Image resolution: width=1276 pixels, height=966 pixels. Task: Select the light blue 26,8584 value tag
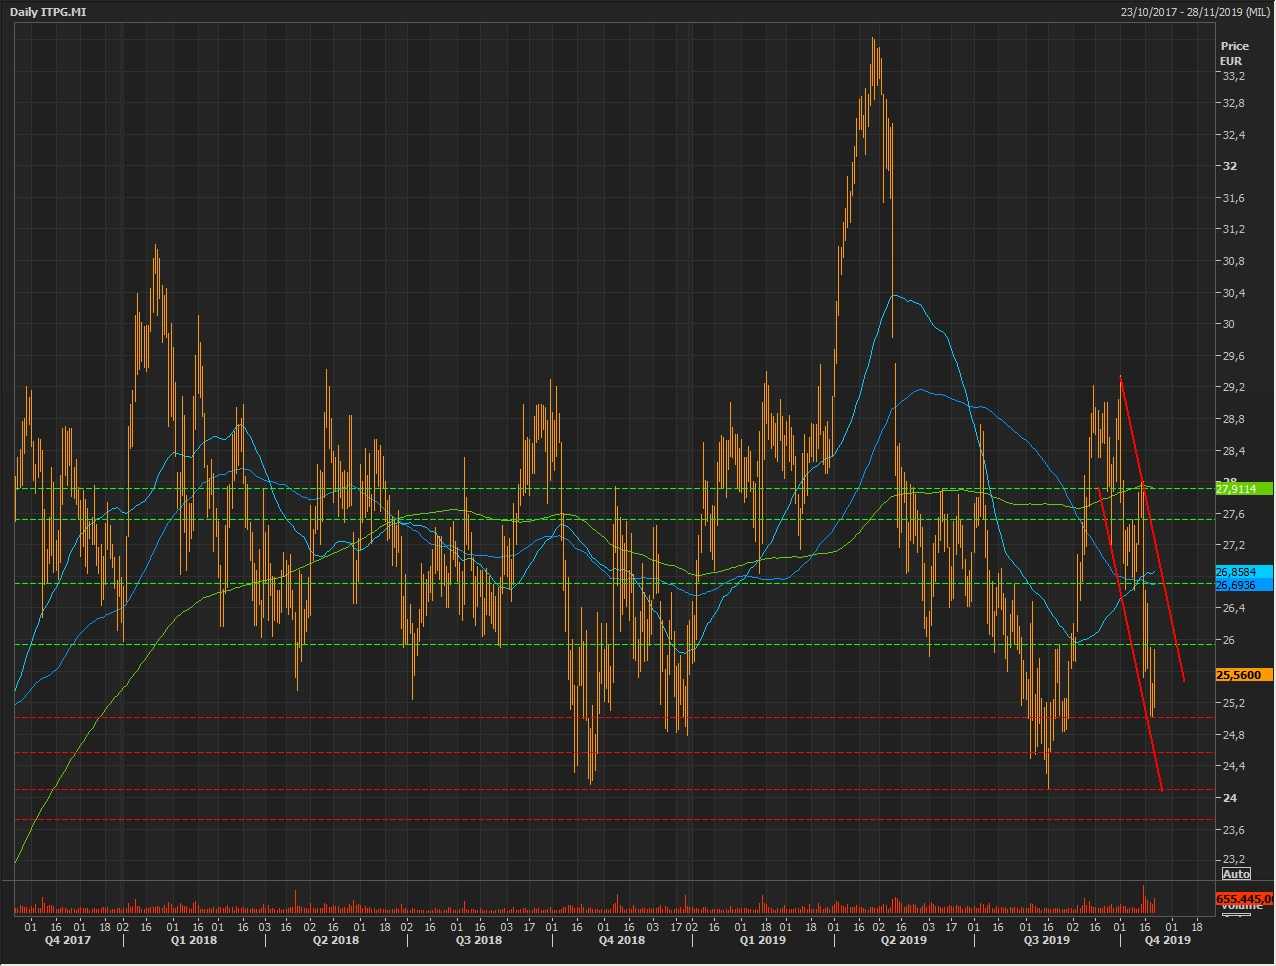click(1243, 571)
